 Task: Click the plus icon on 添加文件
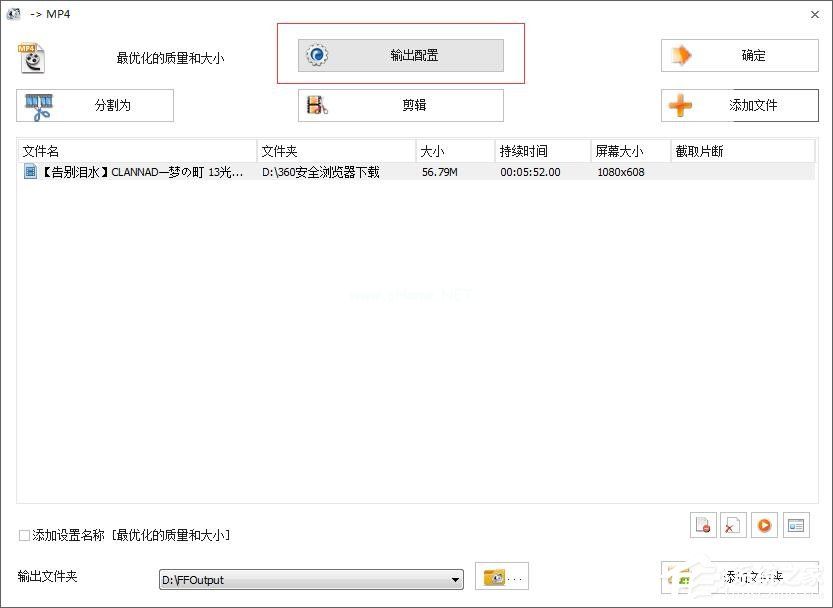click(682, 105)
